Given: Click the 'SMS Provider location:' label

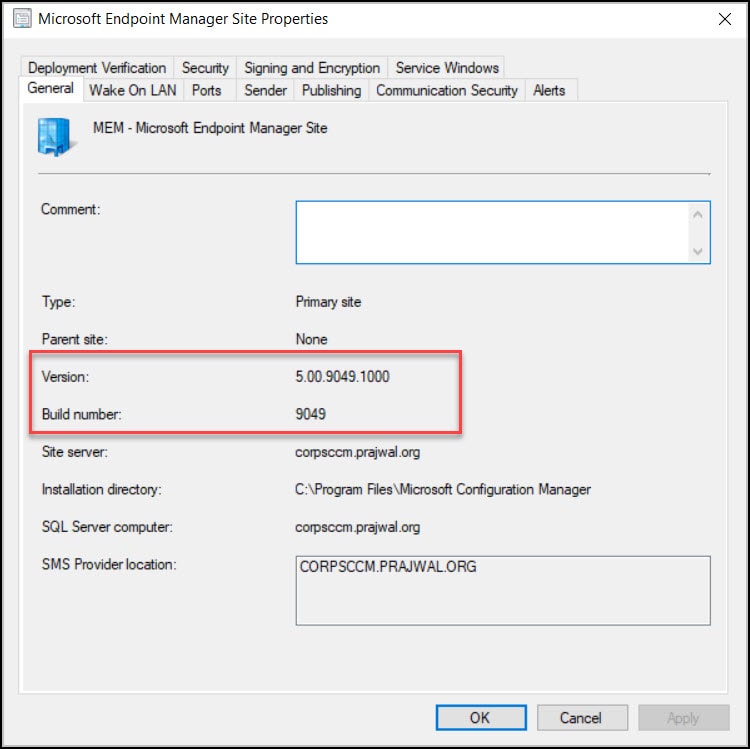Looking at the screenshot, I should [109, 564].
